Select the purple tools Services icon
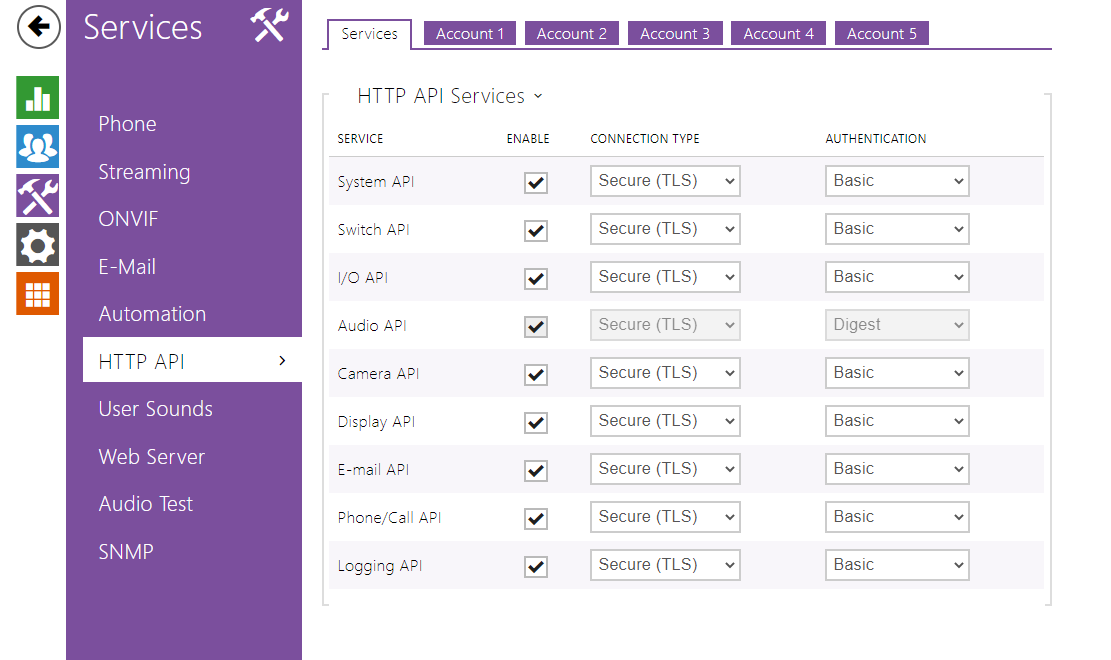 pos(38,196)
